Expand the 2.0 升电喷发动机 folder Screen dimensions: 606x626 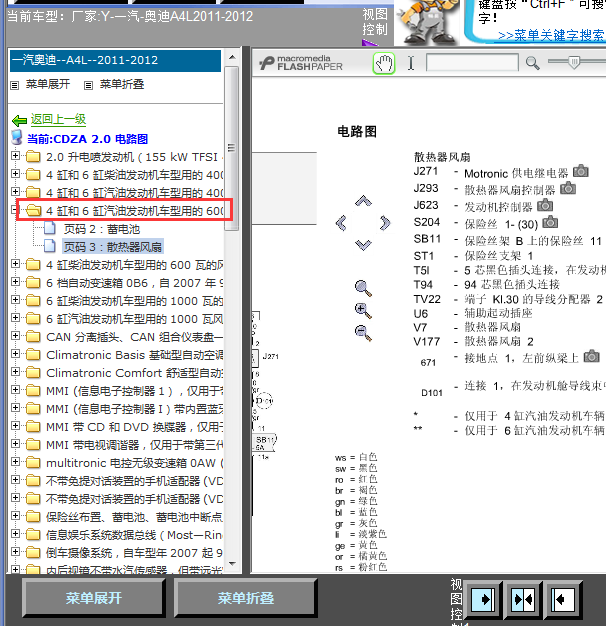point(15,155)
